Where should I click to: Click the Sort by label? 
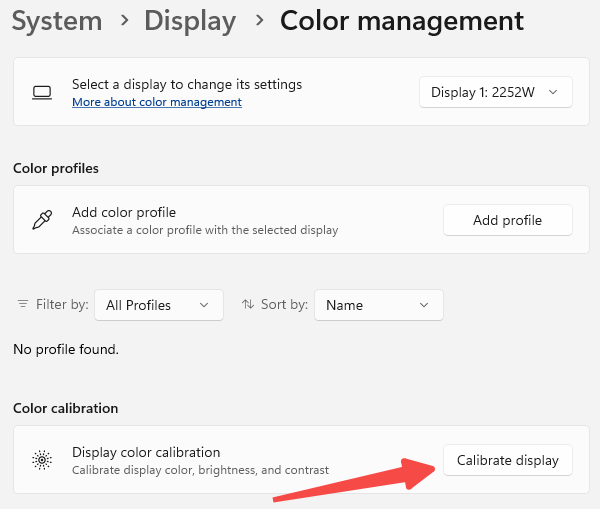click(284, 304)
